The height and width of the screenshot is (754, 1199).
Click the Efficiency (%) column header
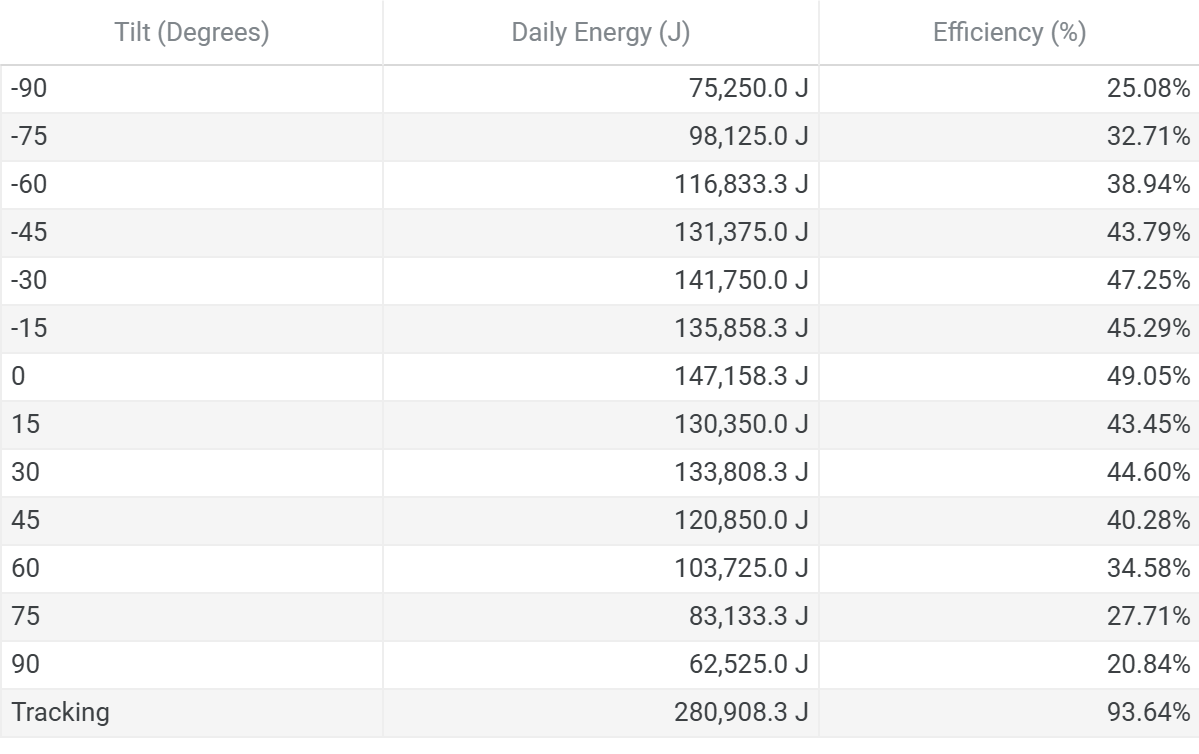coord(1009,32)
